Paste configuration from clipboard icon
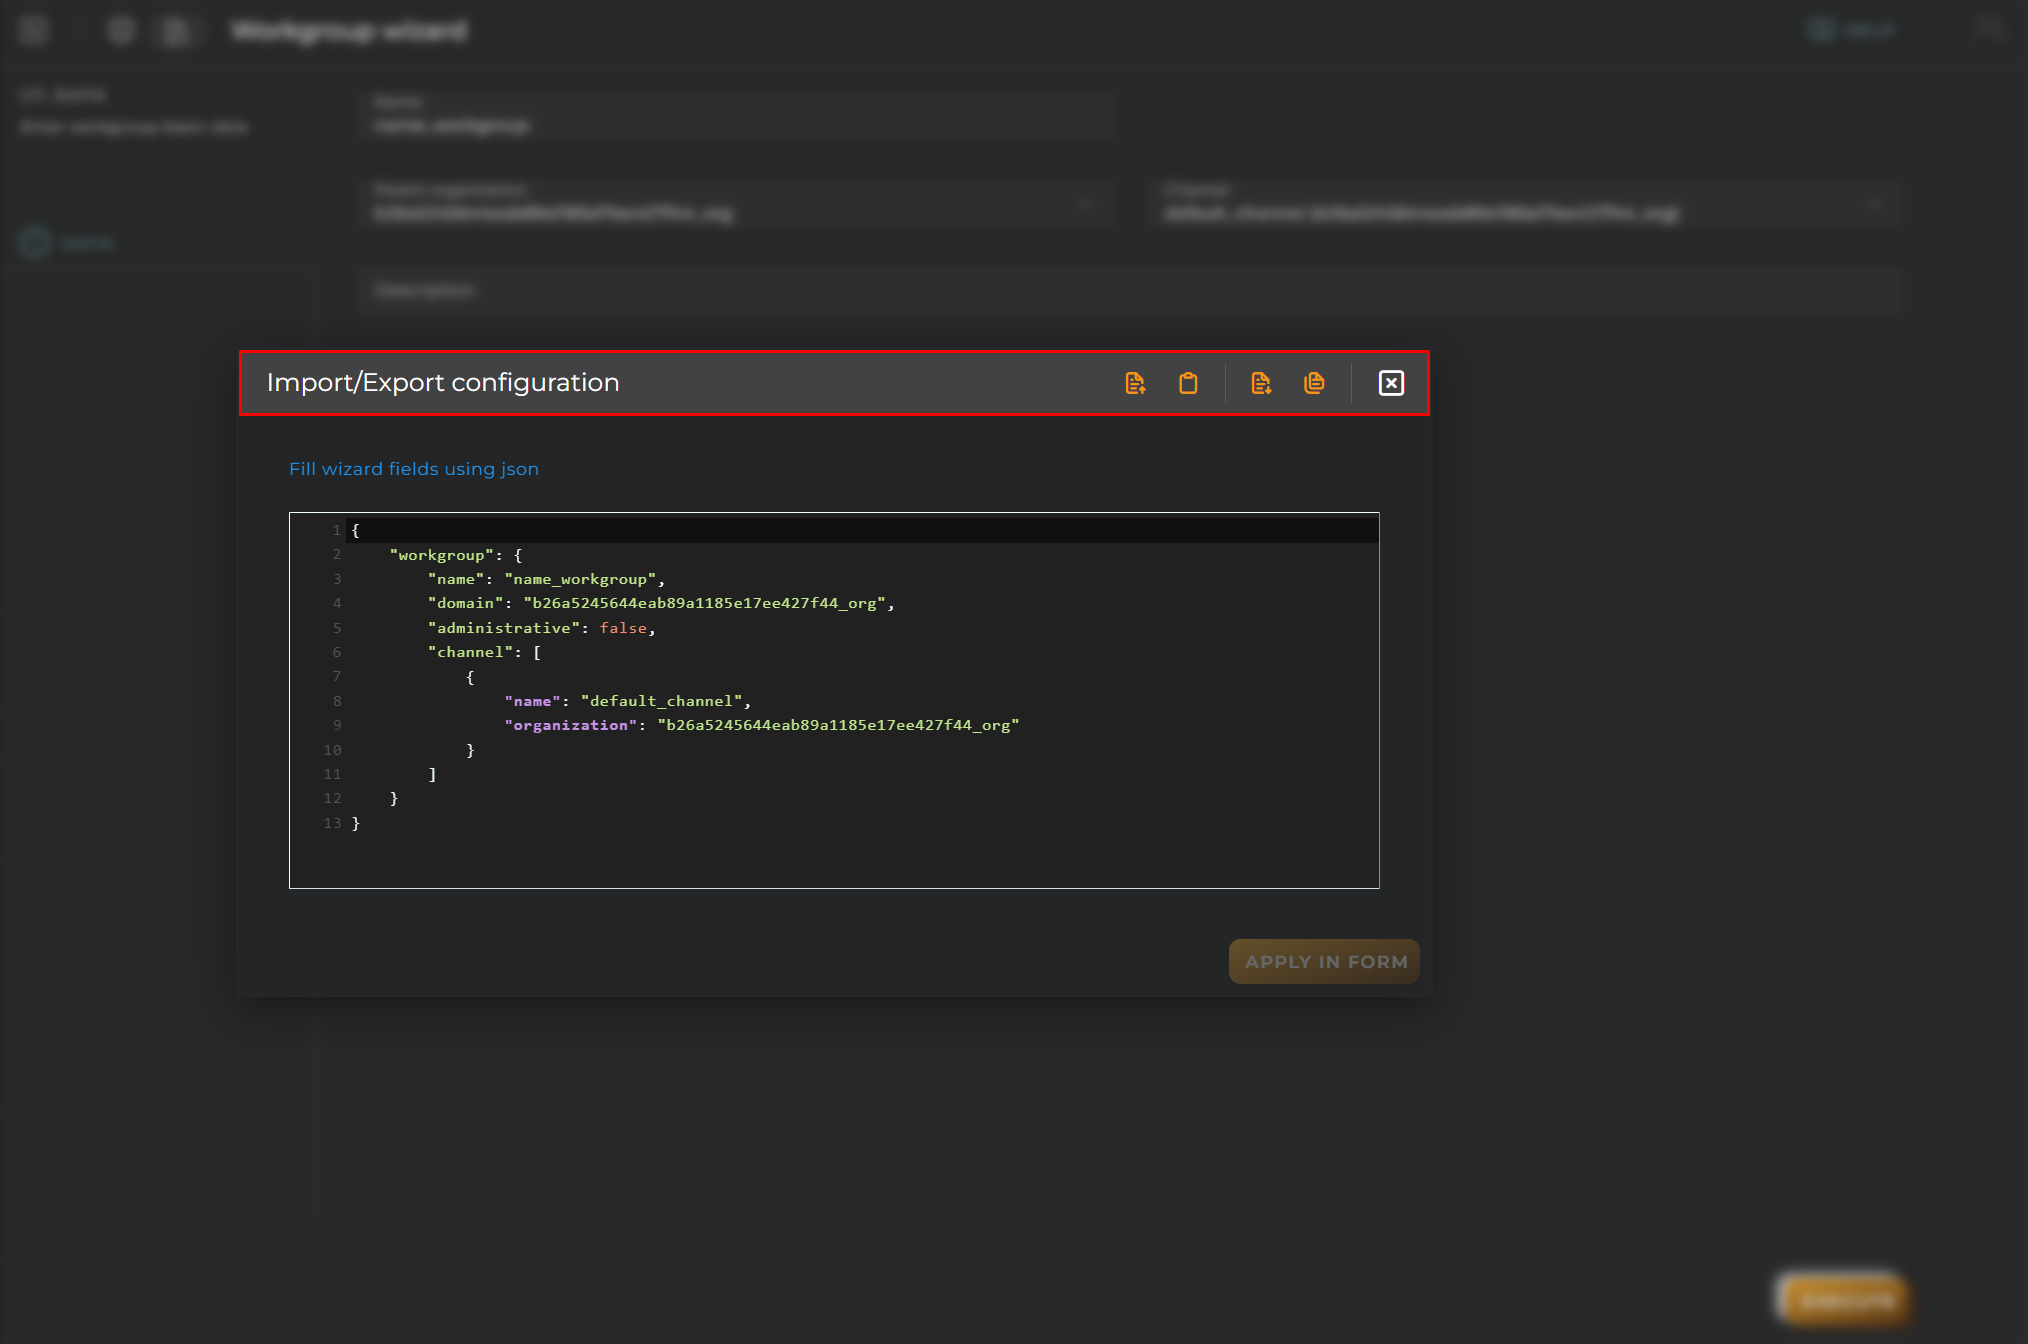This screenshot has height=1344, width=2028. pyautogui.click(x=1188, y=383)
